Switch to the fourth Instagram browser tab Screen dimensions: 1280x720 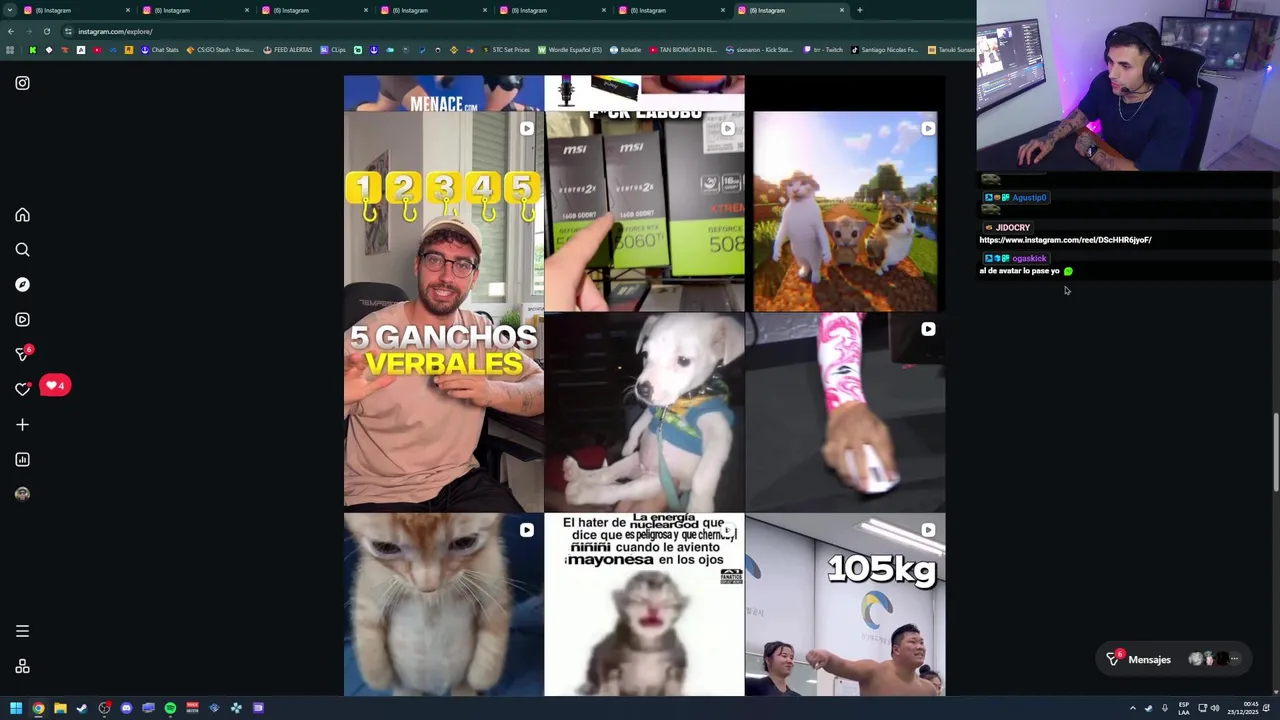[432, 10]
